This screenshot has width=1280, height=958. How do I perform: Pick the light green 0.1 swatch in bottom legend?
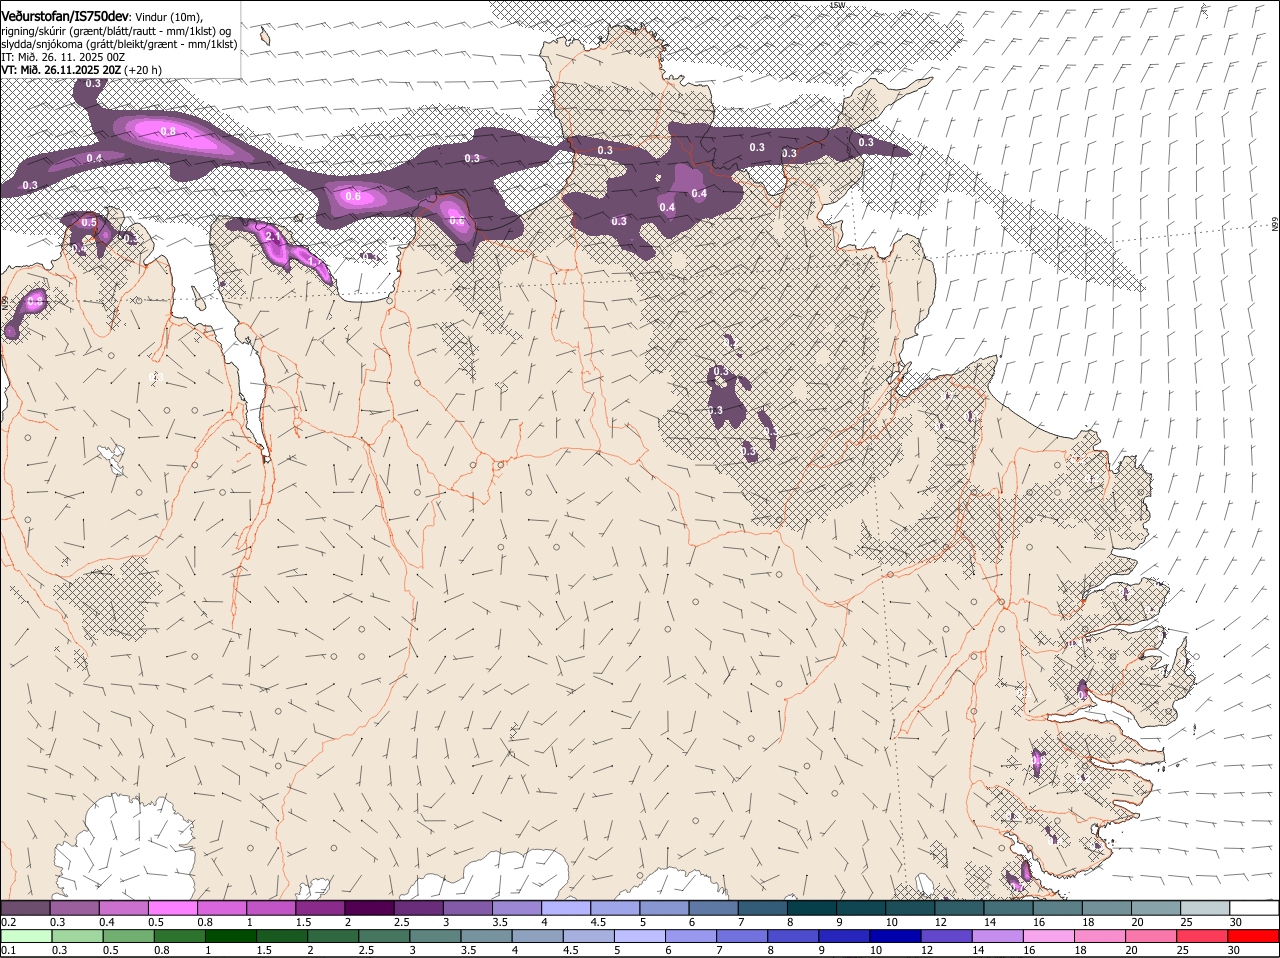[27, 936]
